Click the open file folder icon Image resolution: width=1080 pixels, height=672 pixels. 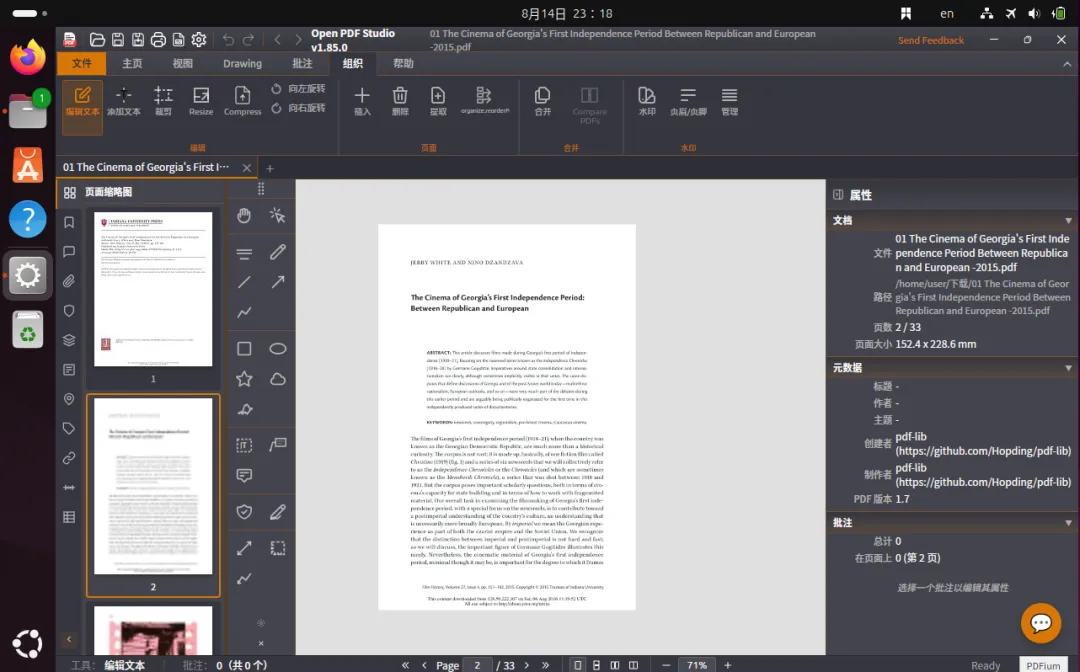[x=97, y=40]
